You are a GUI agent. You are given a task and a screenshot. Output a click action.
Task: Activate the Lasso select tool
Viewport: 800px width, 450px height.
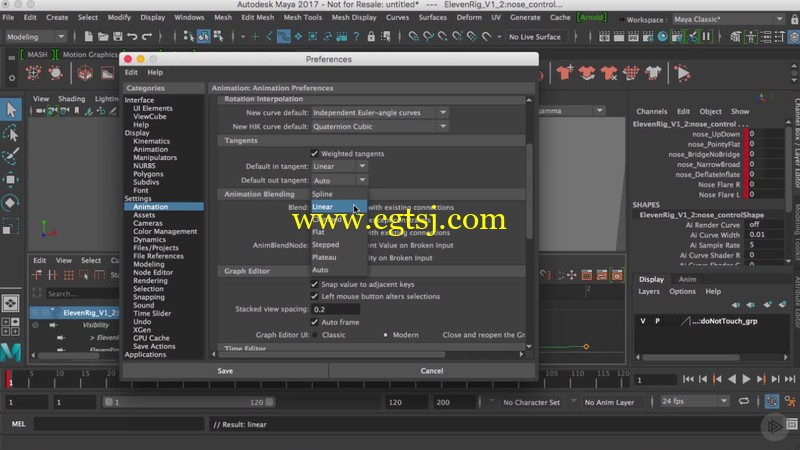[x=11, y=134]
